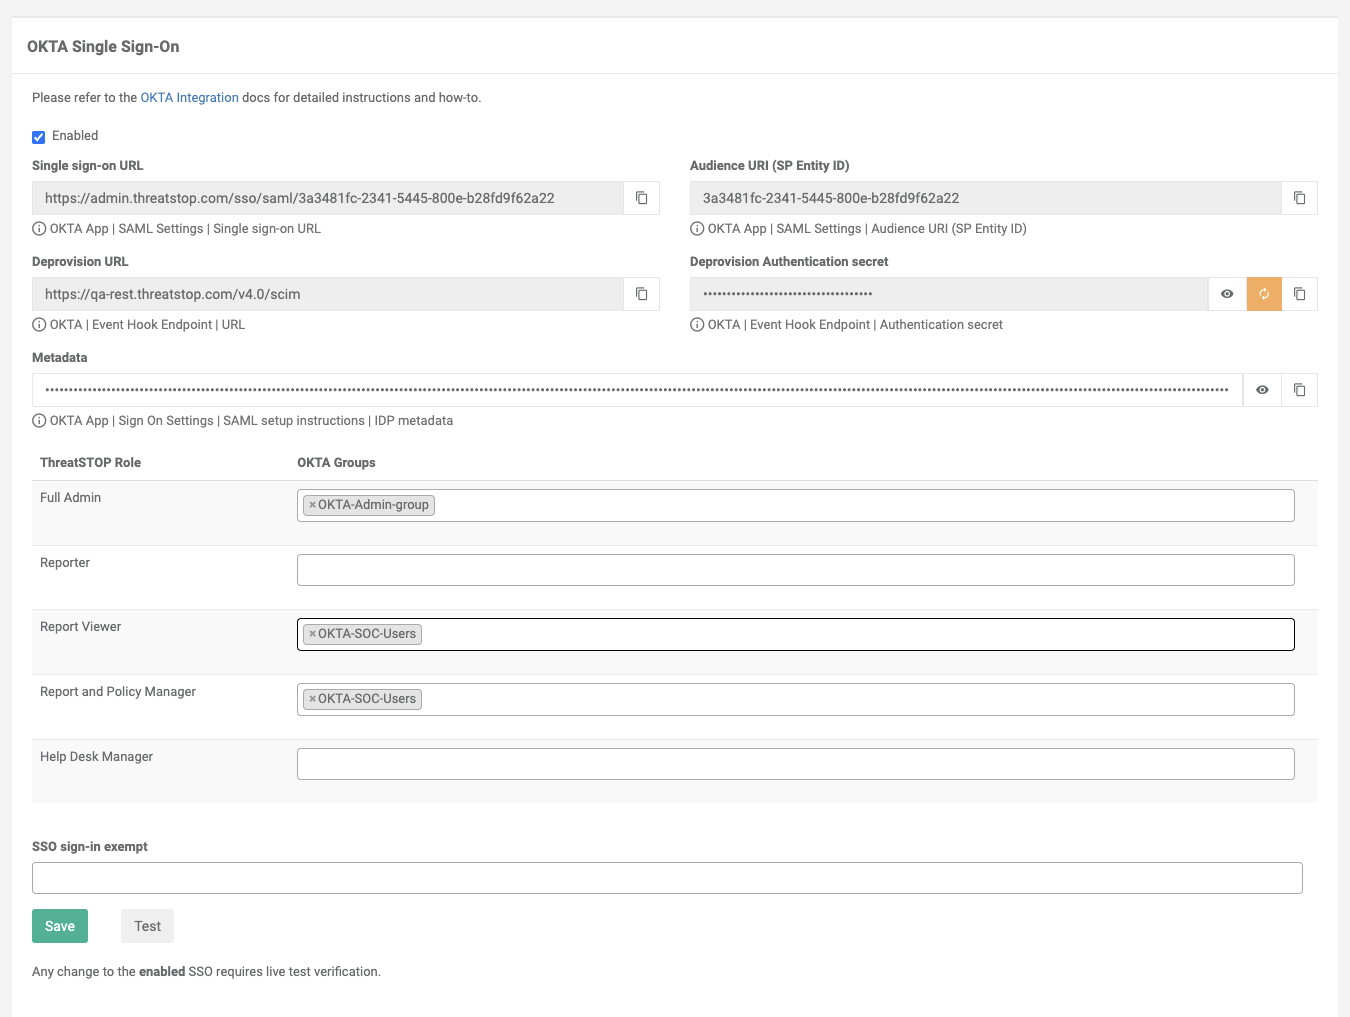
Task: Open the Help Desk Manager groups selector
Action: click(795, 764)
